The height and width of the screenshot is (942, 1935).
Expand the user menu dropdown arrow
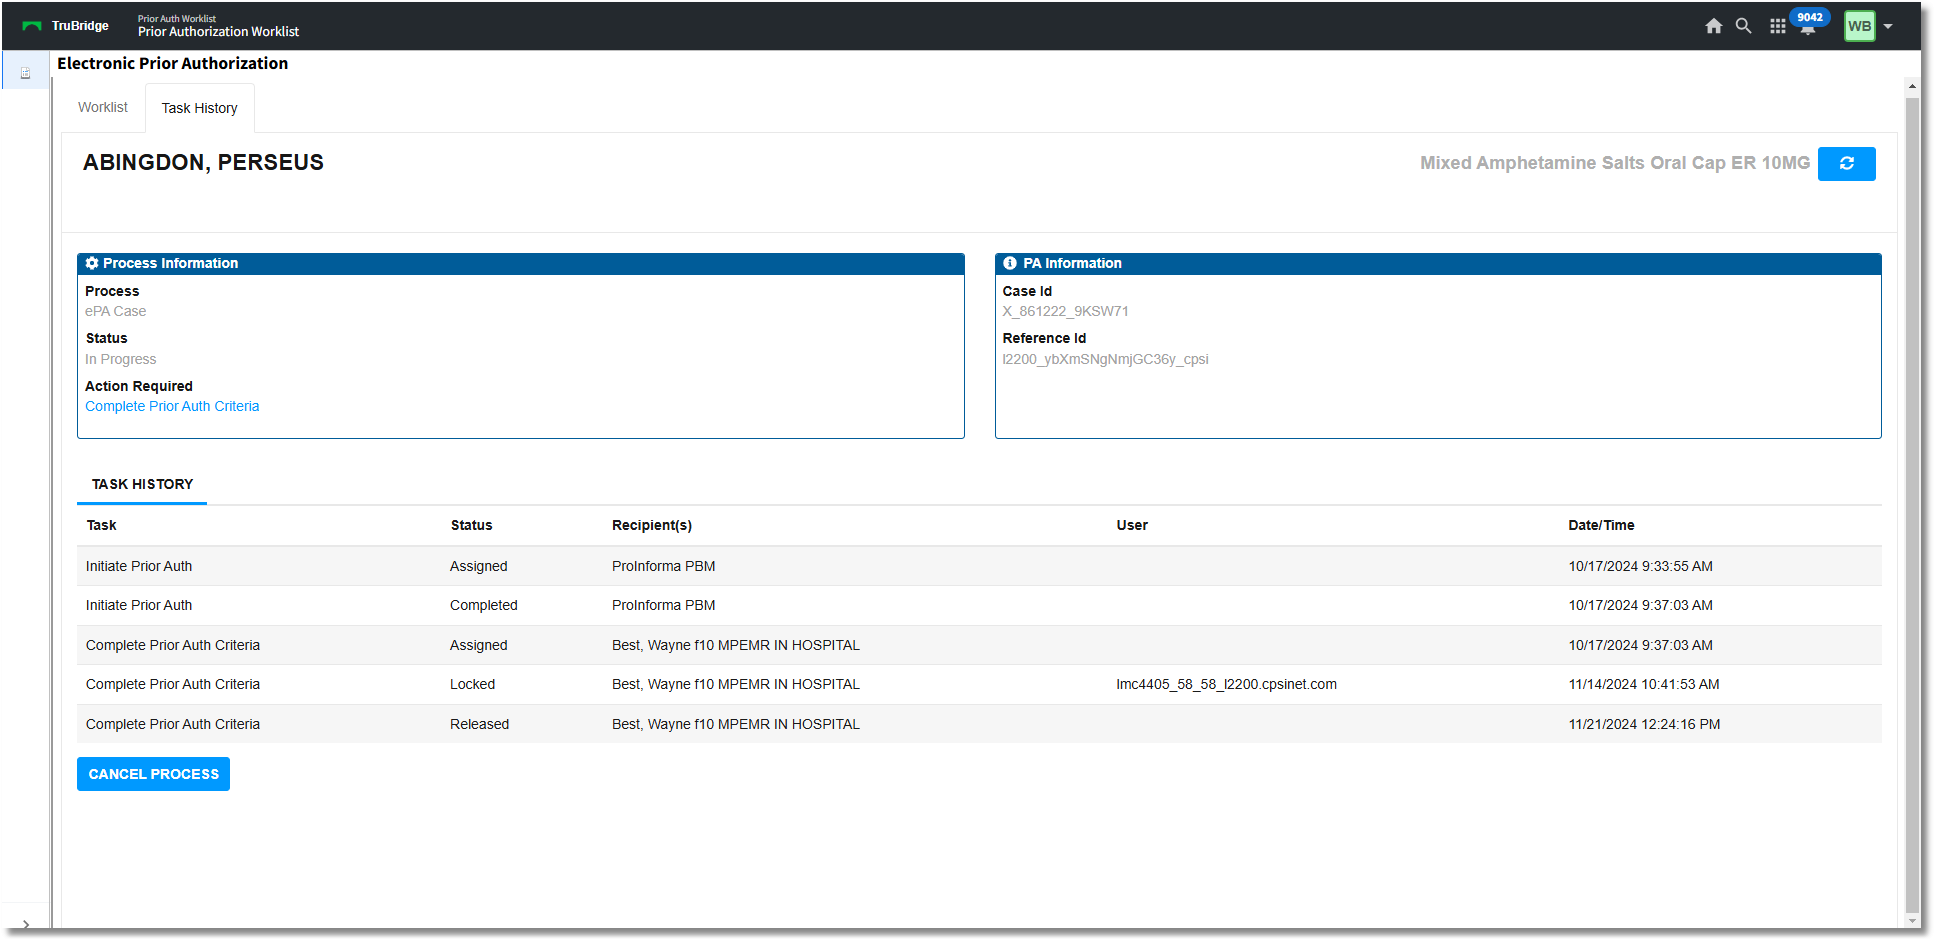click(1888, 27)
